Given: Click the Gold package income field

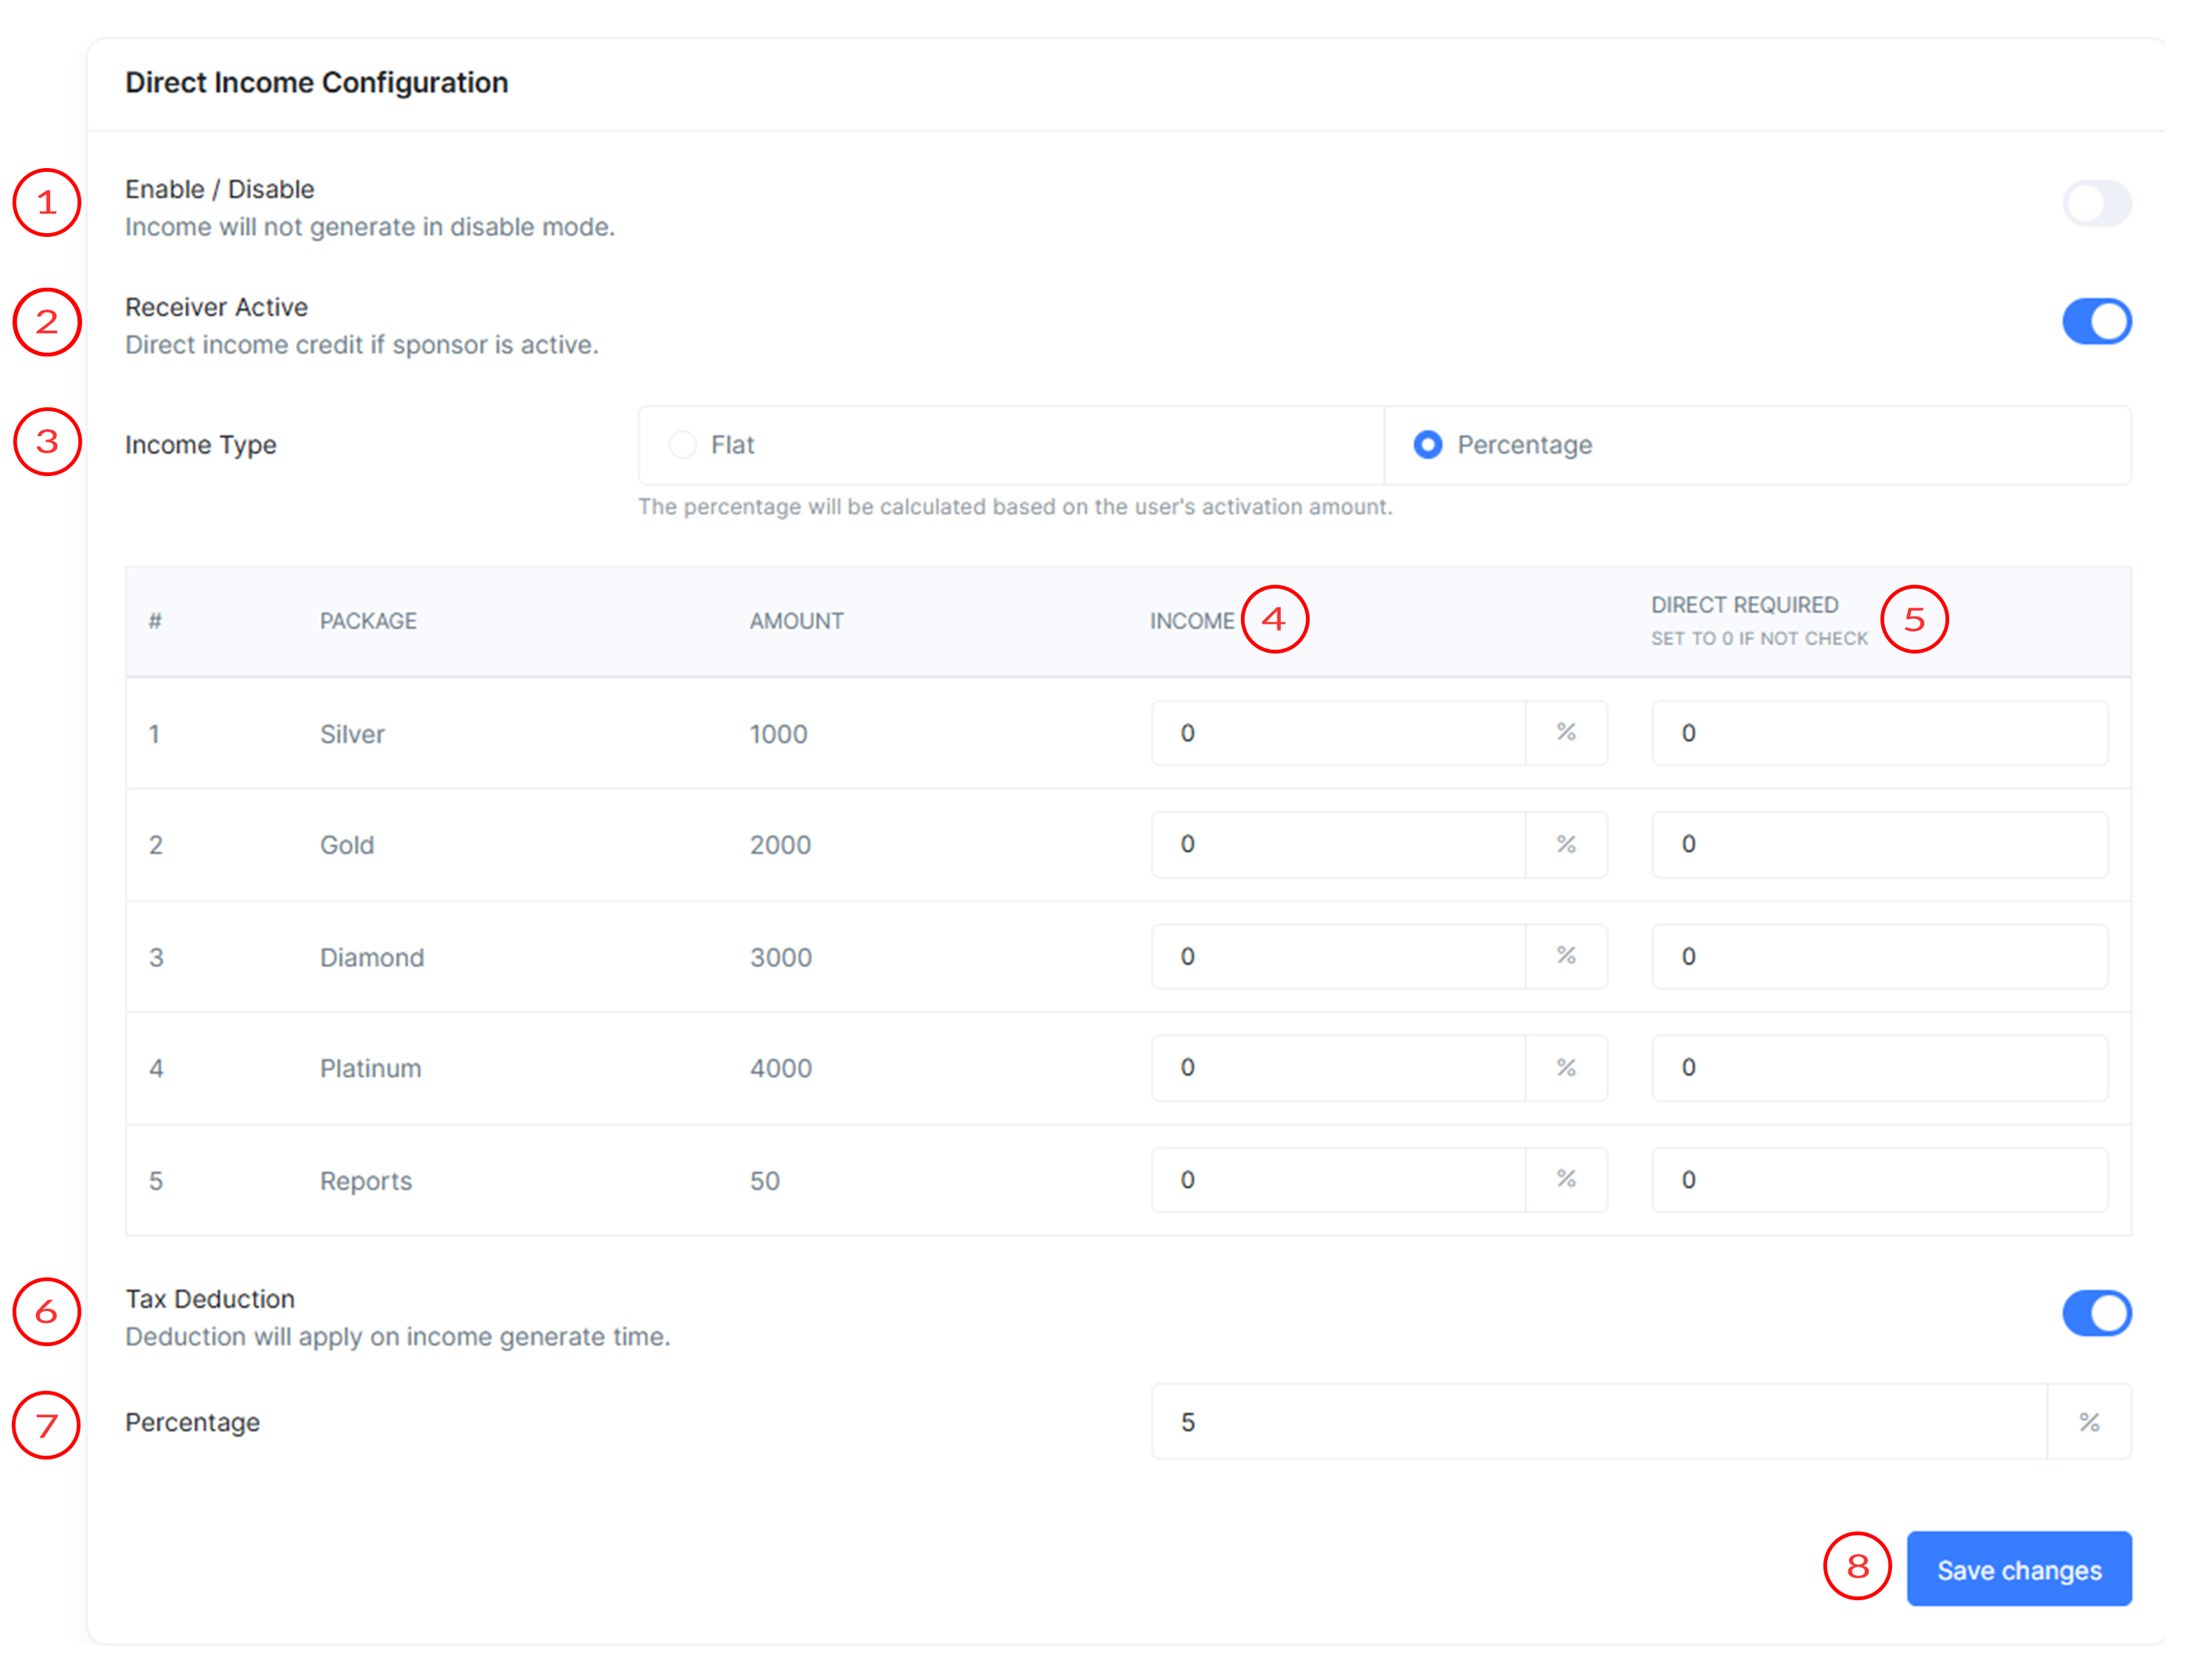Looking at the screenshot, I should (x=1337, y=845).
